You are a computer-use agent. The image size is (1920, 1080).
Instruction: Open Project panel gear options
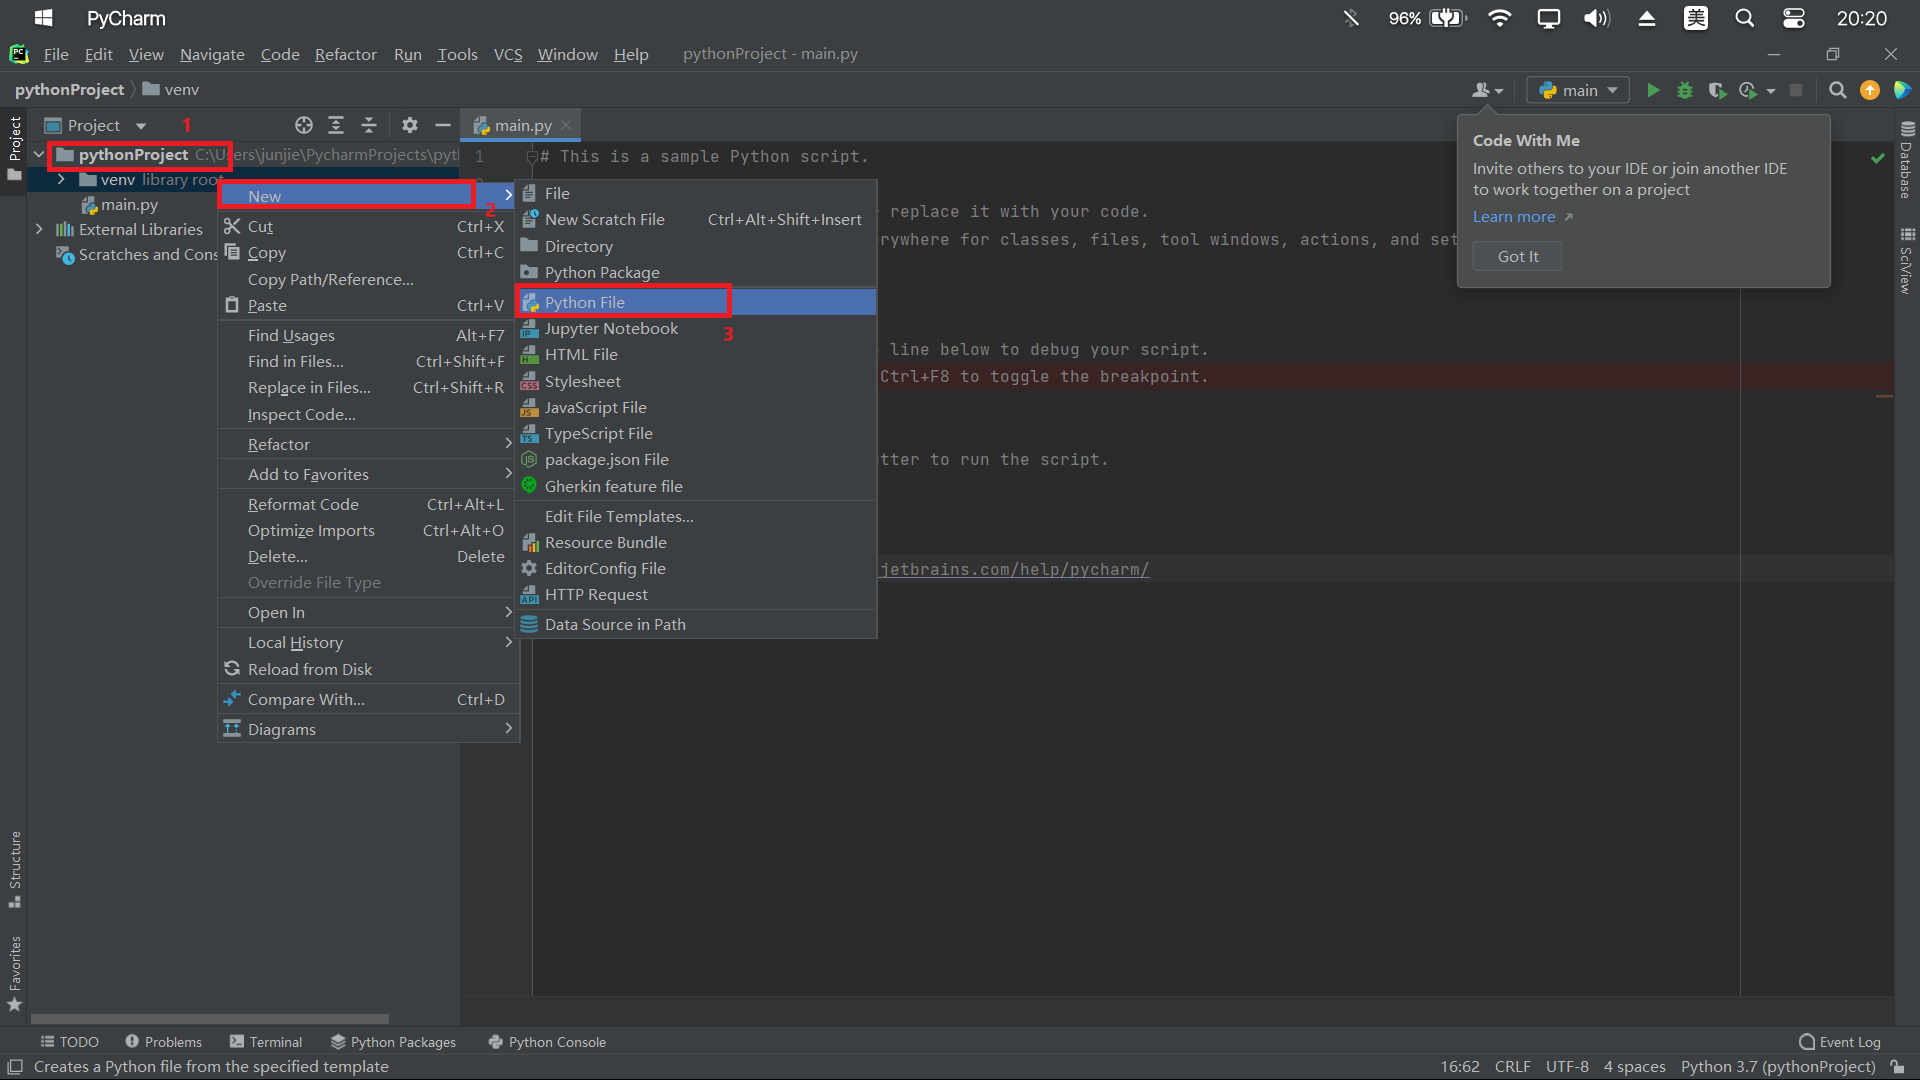[x=410, y=125]
